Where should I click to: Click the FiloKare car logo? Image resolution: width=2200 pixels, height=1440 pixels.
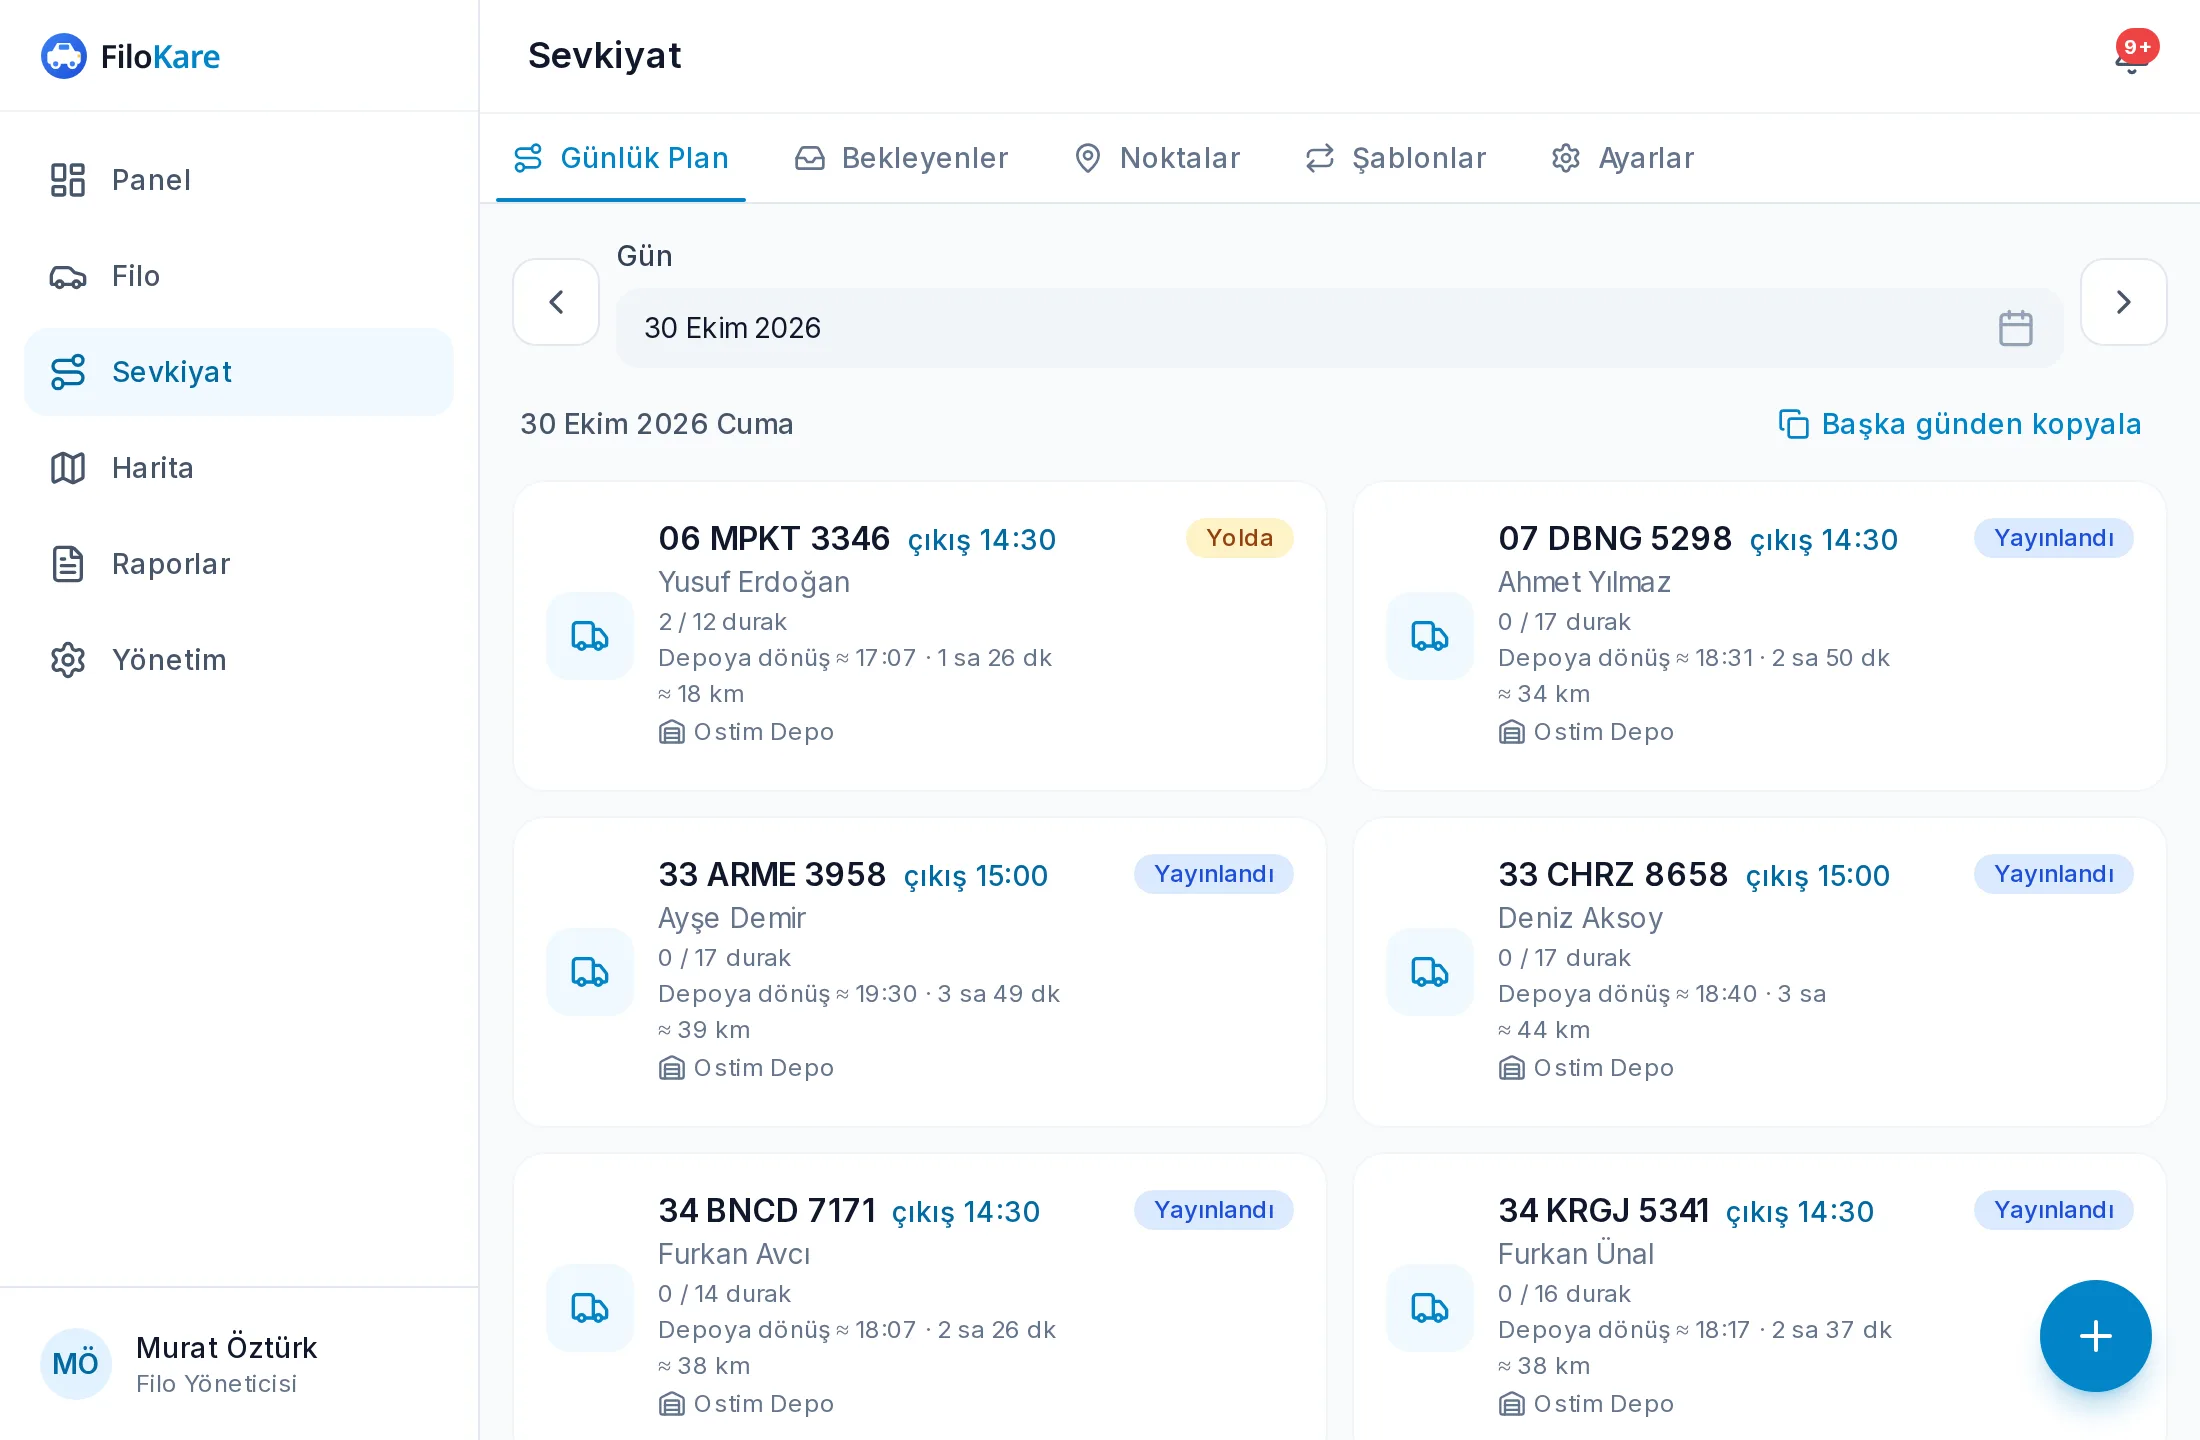coord(64,56)
